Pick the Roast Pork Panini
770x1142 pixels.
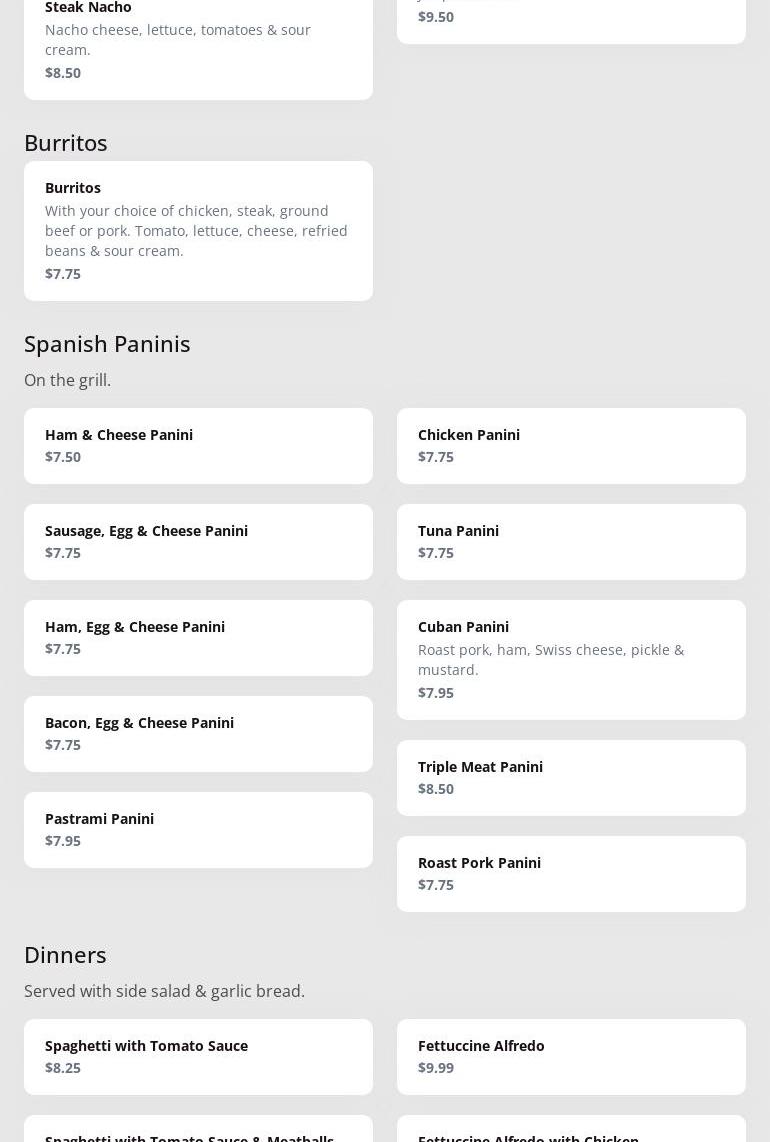point(571,874)
